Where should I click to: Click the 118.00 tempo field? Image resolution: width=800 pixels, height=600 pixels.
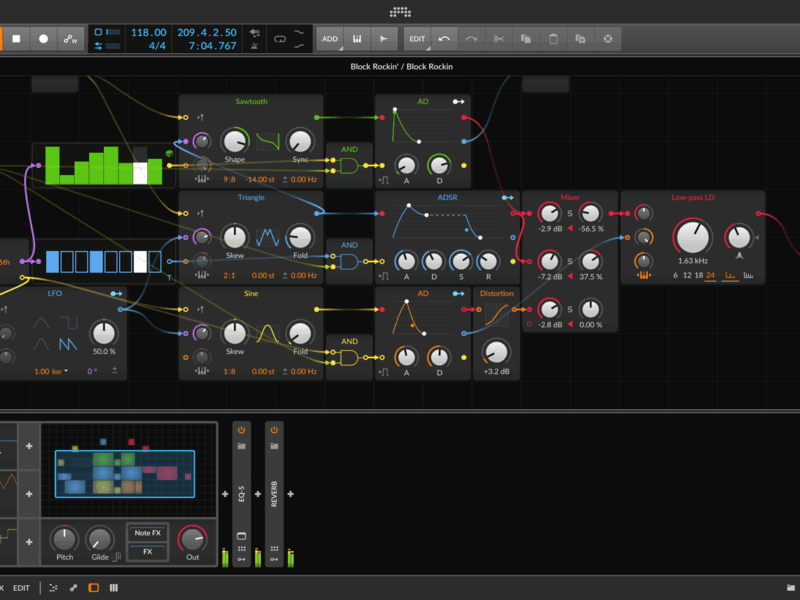tap(148, 32)
